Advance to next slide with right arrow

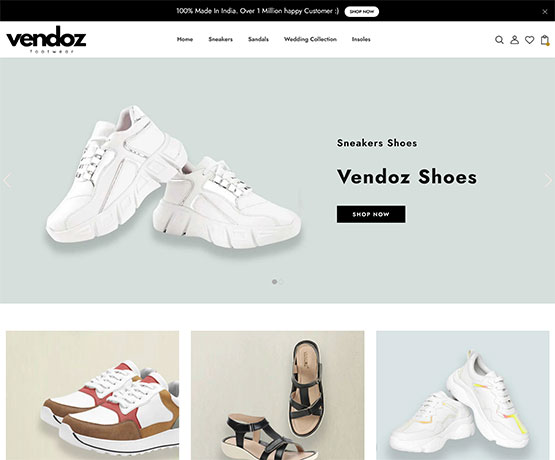pos(548,180)
